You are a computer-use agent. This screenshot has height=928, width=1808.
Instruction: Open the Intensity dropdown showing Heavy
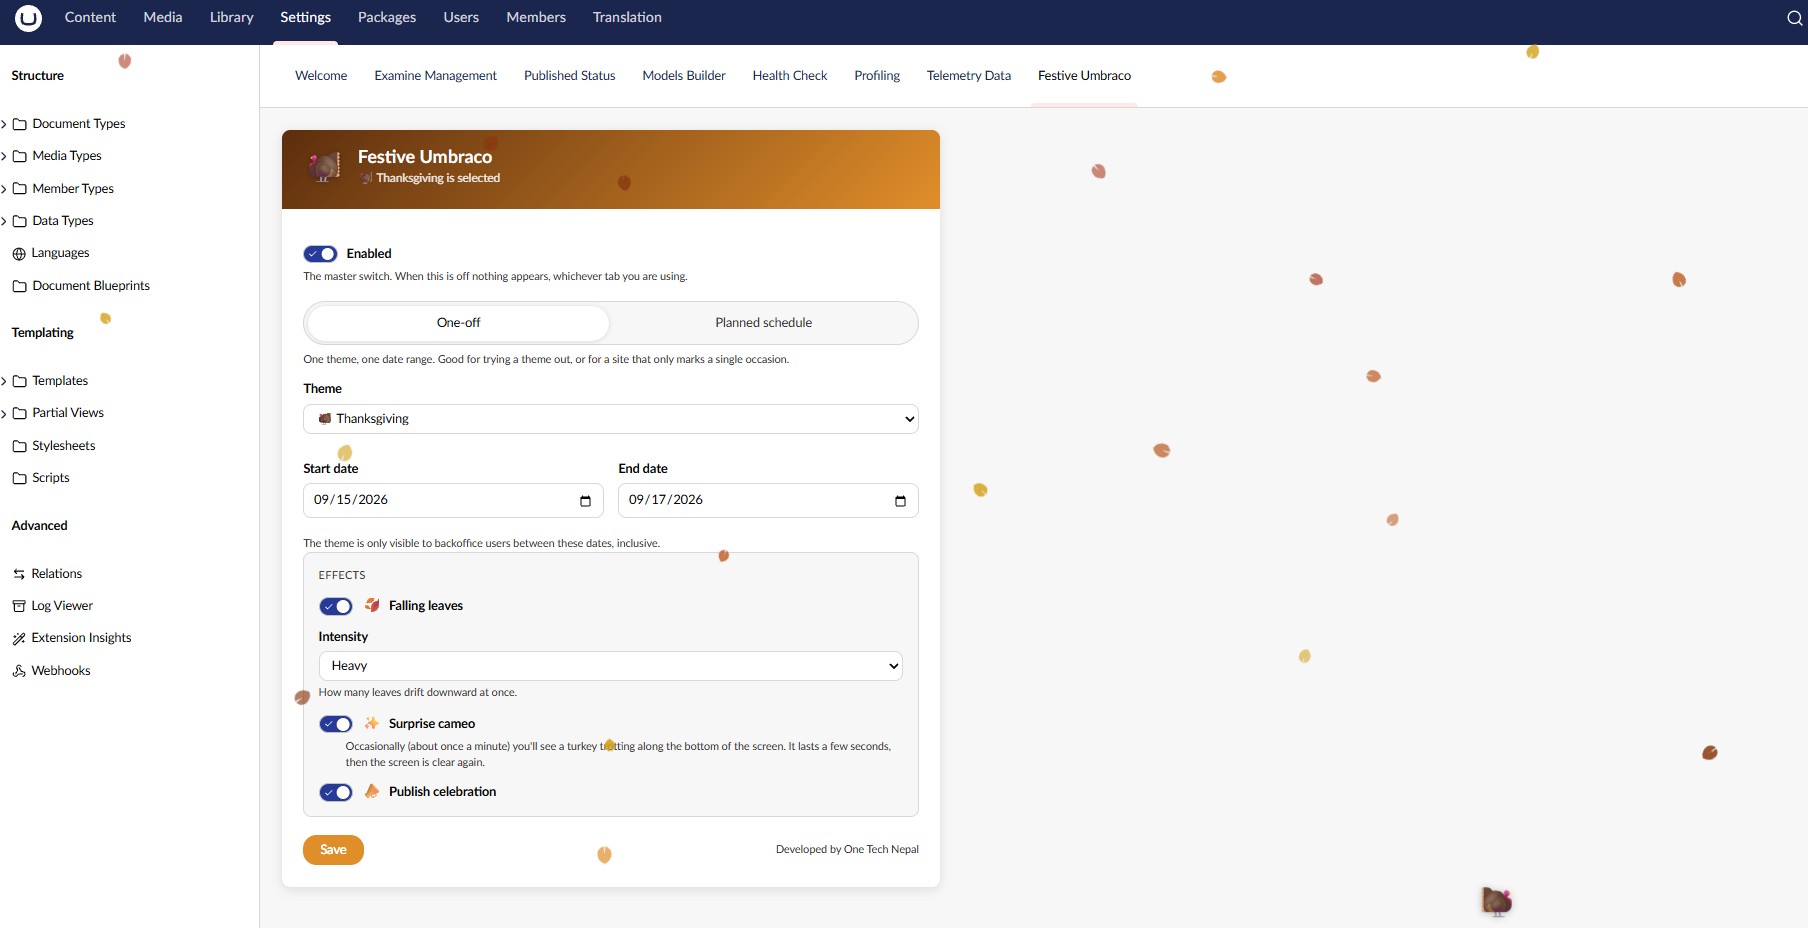[610, 666]
